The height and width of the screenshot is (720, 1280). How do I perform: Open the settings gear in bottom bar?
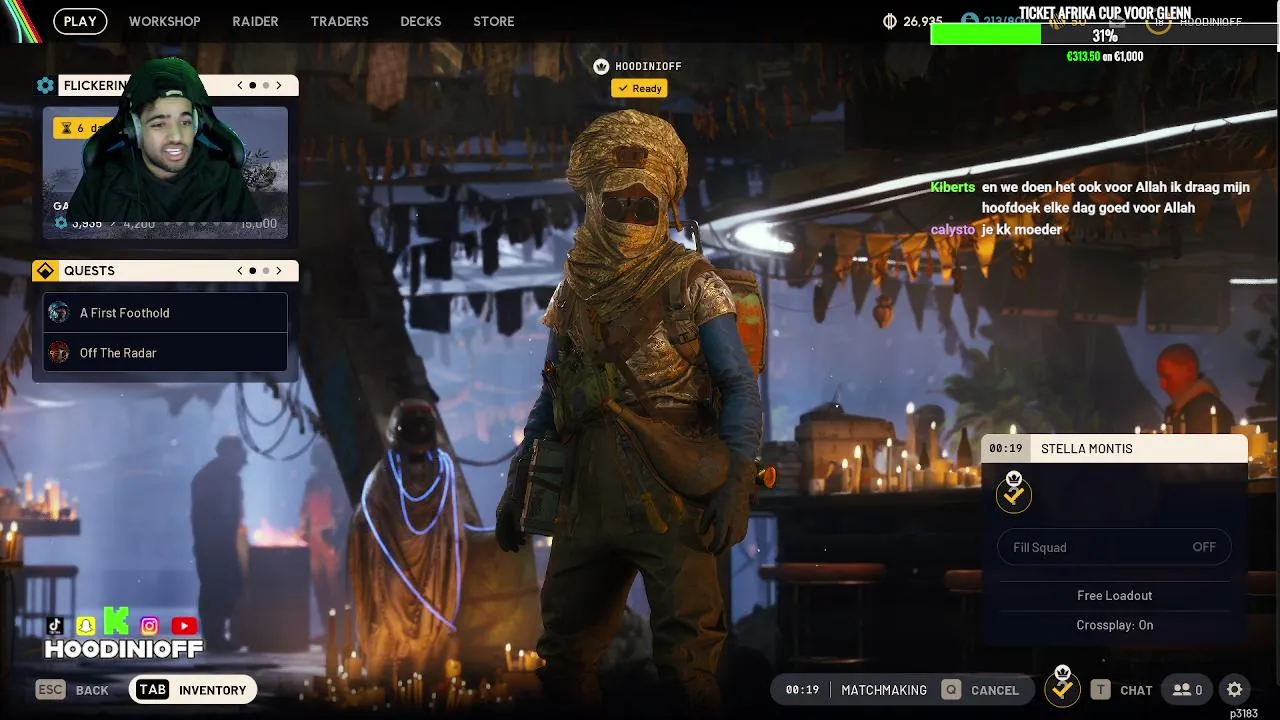click(x=1235, y=690)
